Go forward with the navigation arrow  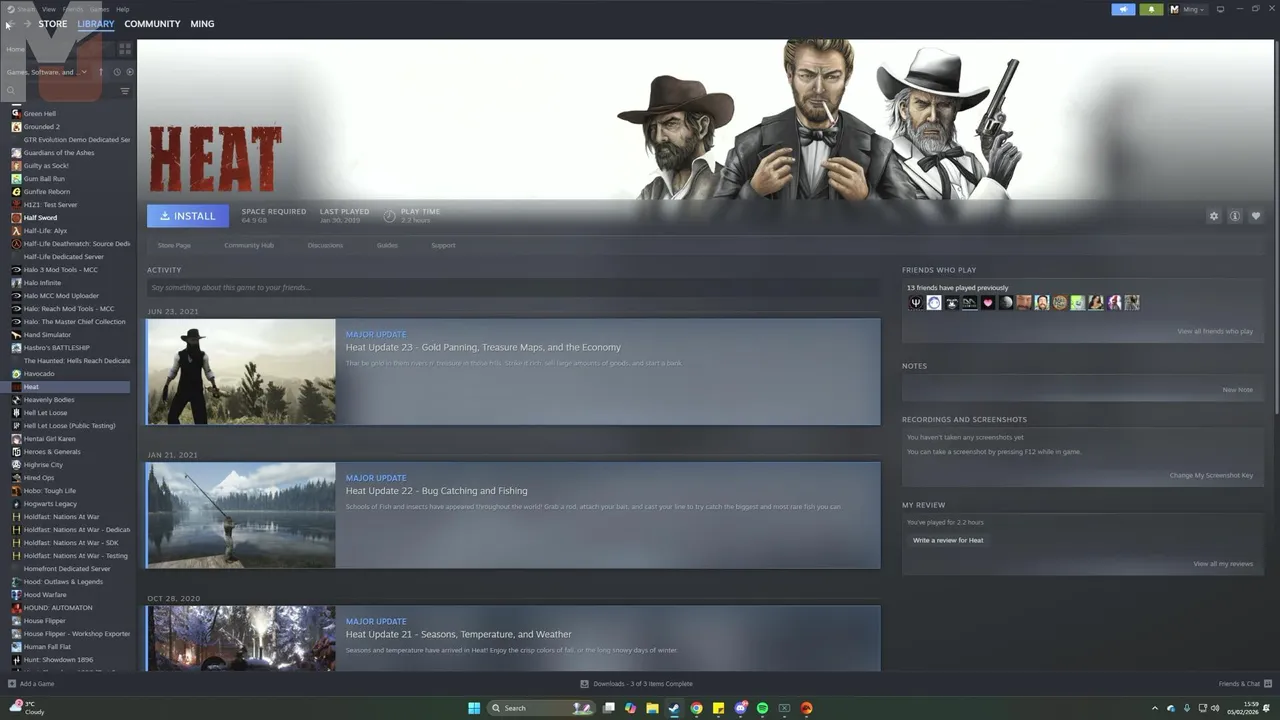pos(26,24)
